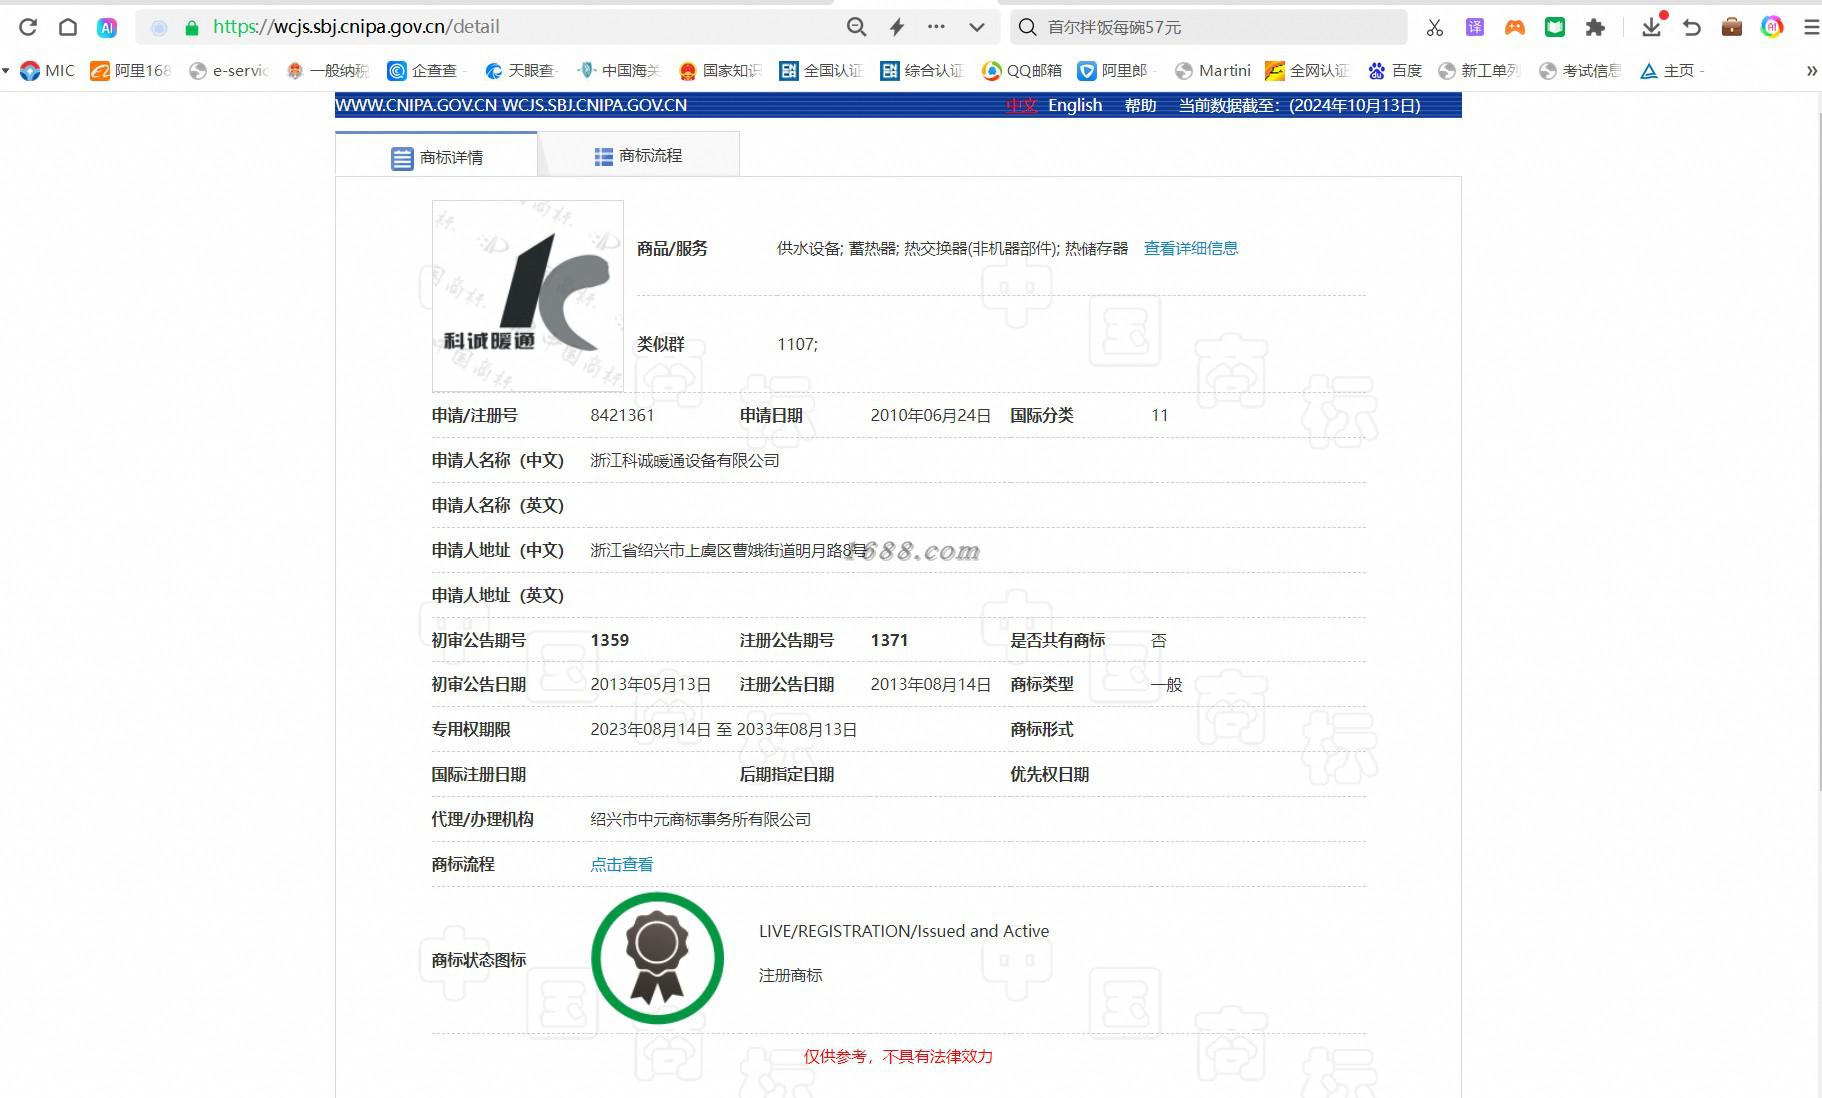Screen dimensions: 1822x1098
Task: Open the AI assistant icon beside home
Action: click(x=107, y=27)
